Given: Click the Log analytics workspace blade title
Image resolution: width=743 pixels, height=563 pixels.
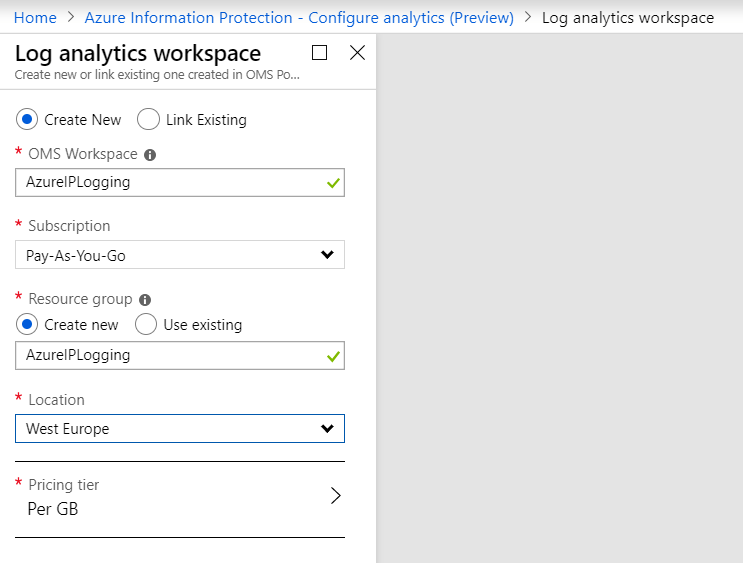Looking at the screenshot, I should click(x=138, y=53).
